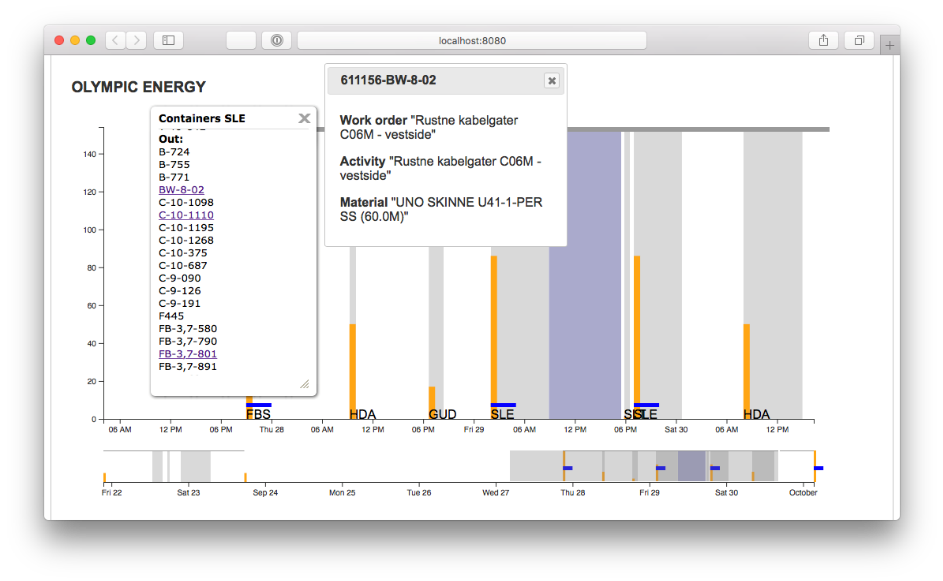Viewport: 943px width, 581px height.
Task: Click the purple block in overview timeline
Action: click(x=692, y=466)
